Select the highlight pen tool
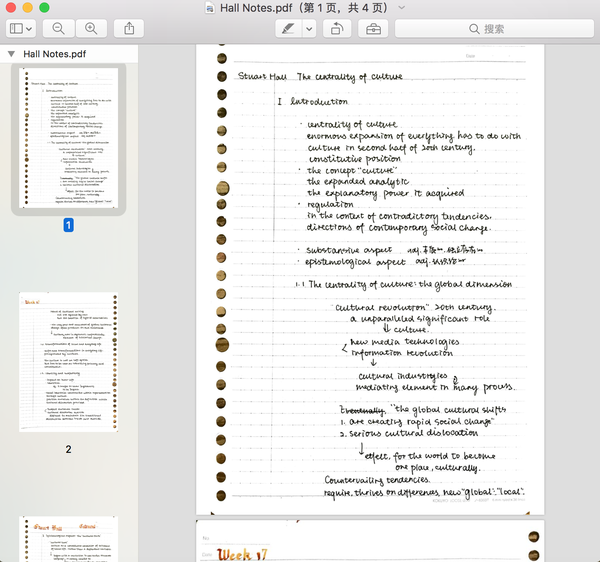This screenshot has height=562, width=600. [289, 28]
